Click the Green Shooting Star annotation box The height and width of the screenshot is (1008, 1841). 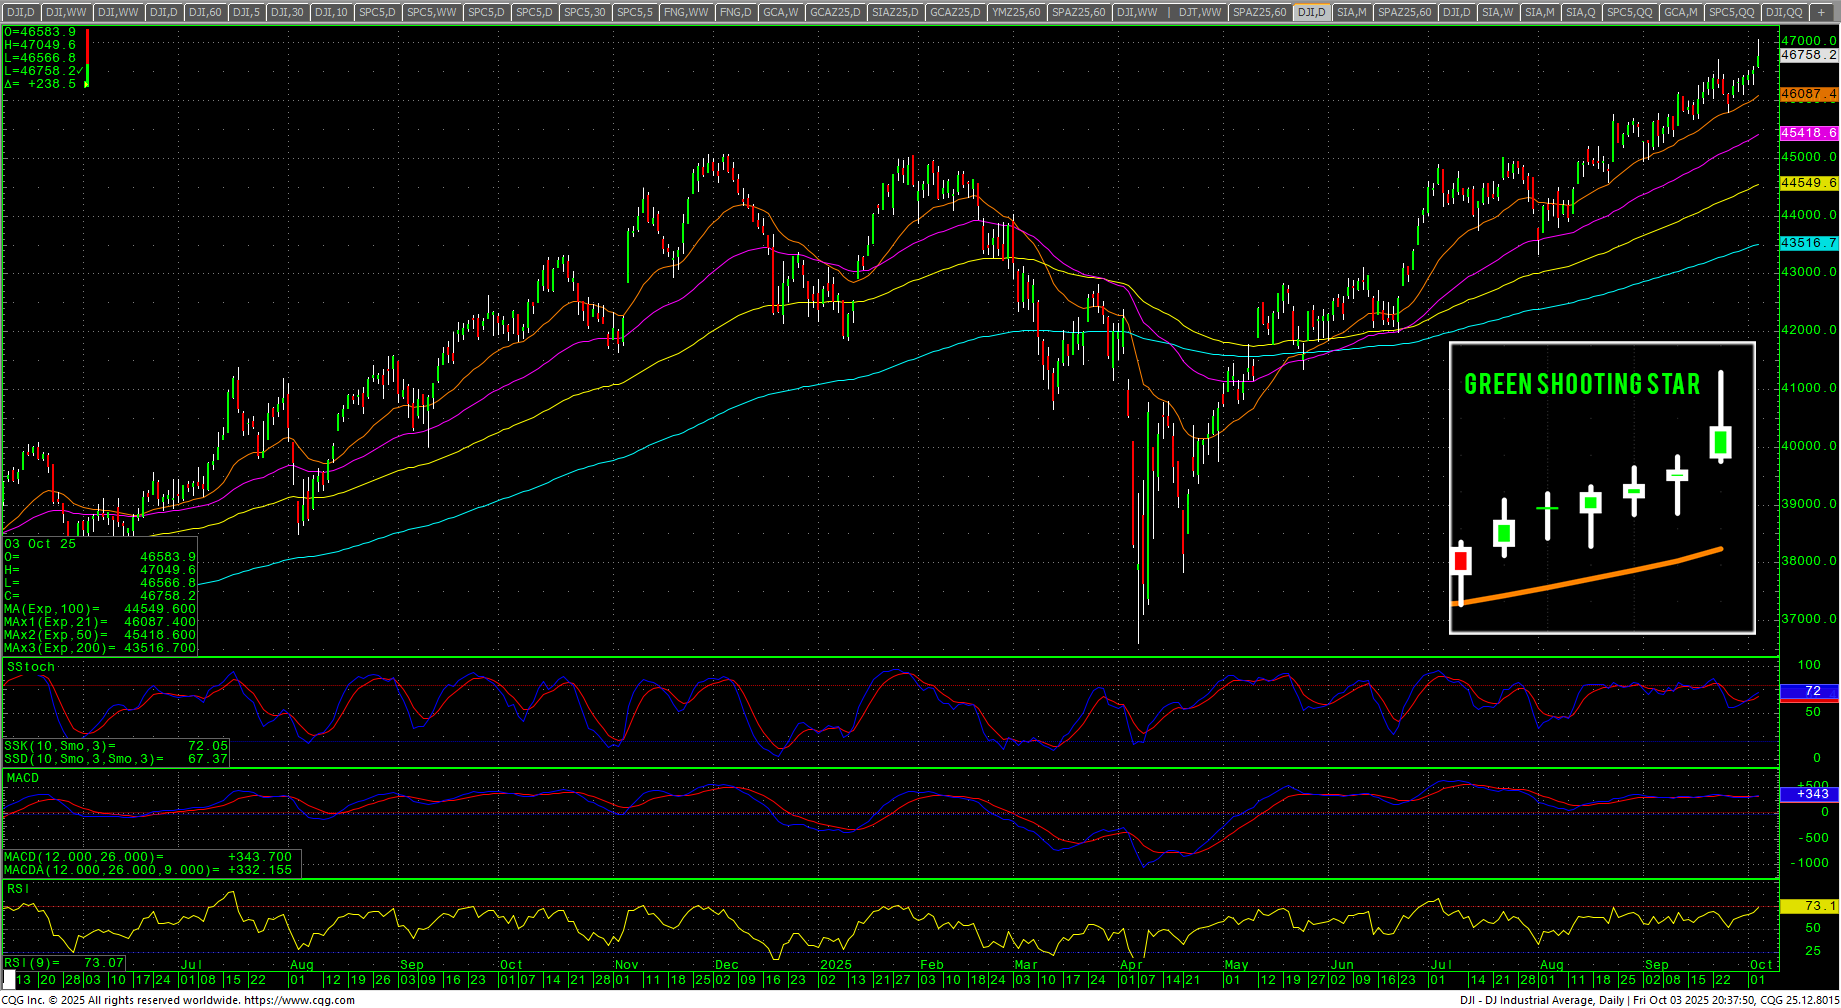1601,488
